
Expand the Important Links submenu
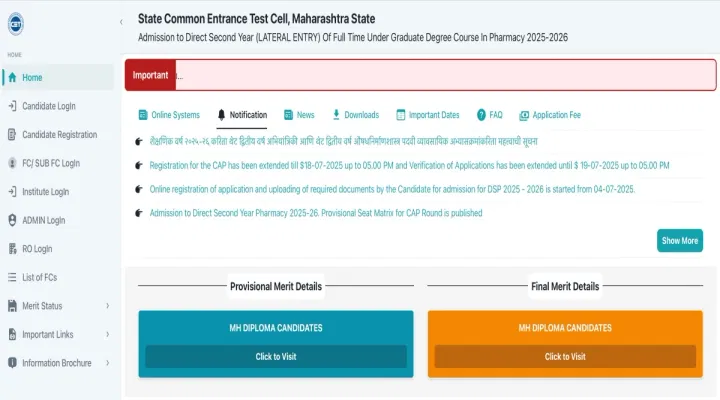(x=107, y=334)
